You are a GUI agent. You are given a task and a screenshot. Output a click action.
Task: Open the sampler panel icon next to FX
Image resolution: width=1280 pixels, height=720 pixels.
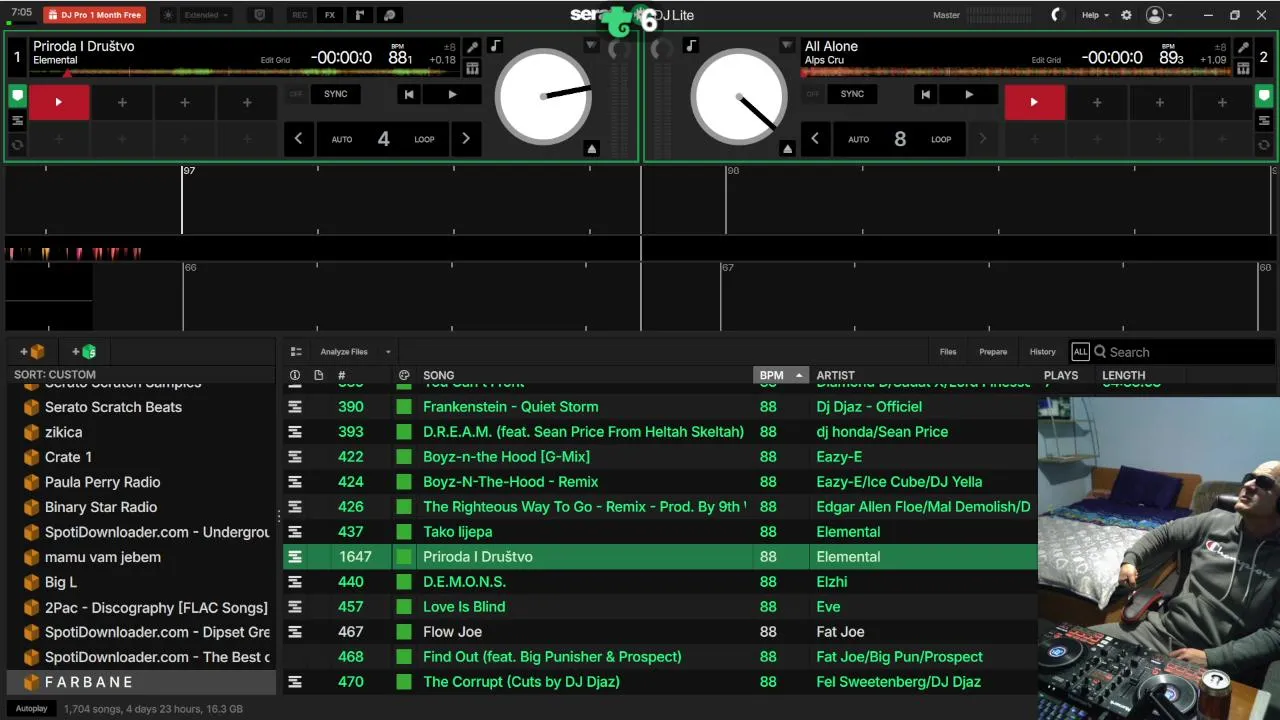360,15
